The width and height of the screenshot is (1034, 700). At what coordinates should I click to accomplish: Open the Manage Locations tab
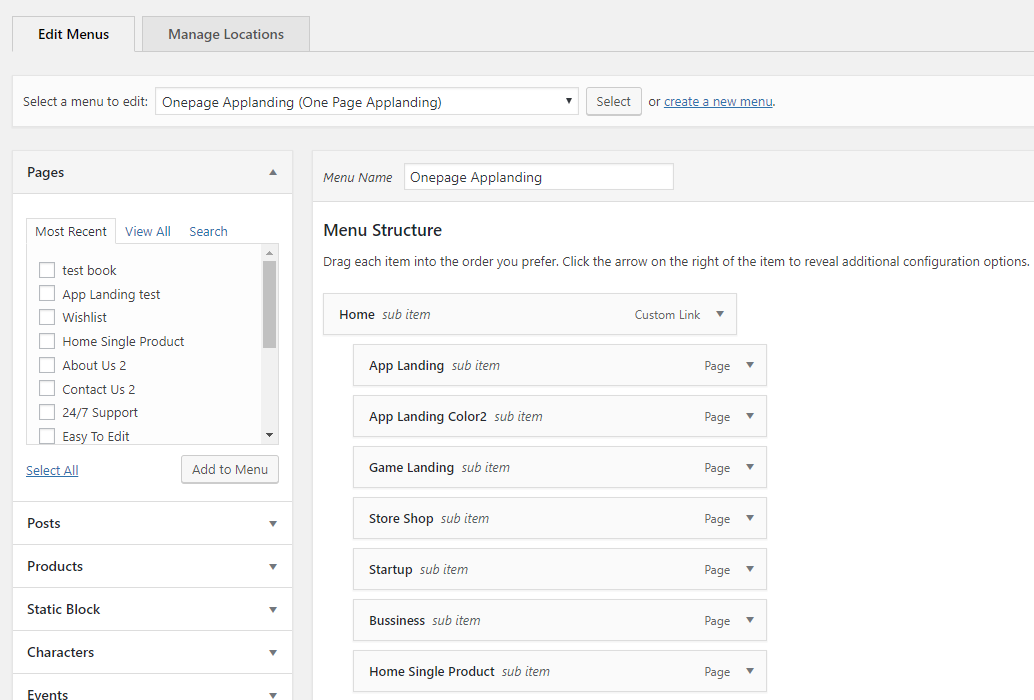tap(226, 34)
